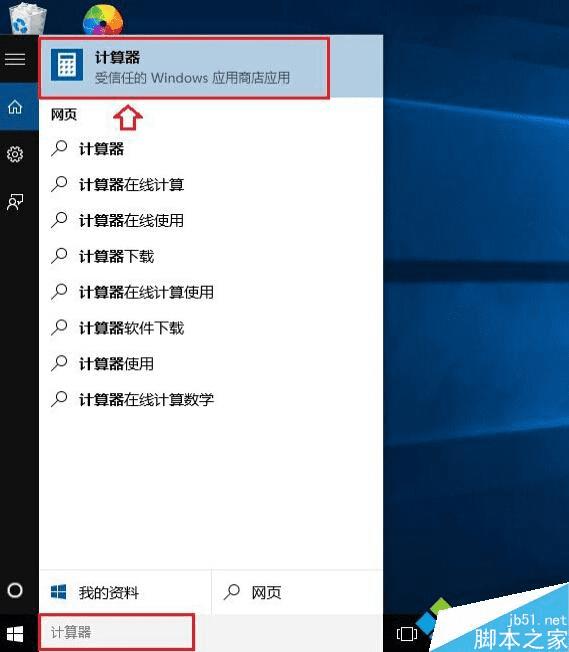Viewport: 569px width, 652px height.
Task: Open the Recycle Bin desktop icon
Action: 27,19
